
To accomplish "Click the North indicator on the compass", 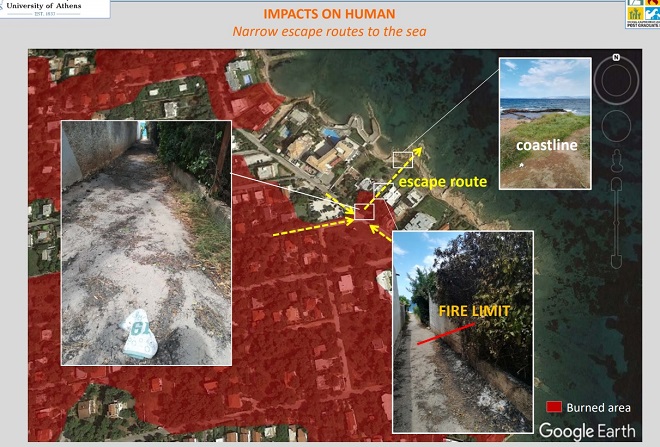I will [618, 56].
